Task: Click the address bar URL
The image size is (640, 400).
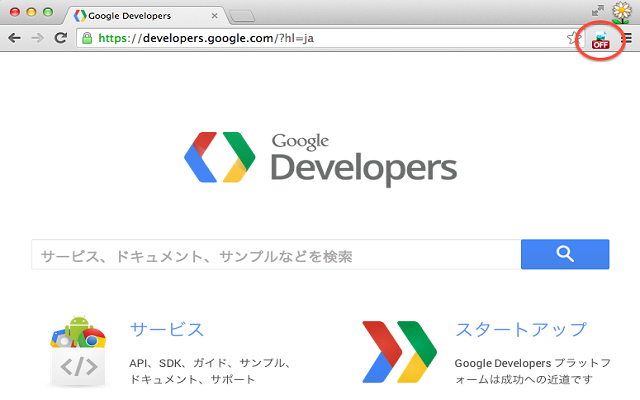Action: click(x=206, y=38)
